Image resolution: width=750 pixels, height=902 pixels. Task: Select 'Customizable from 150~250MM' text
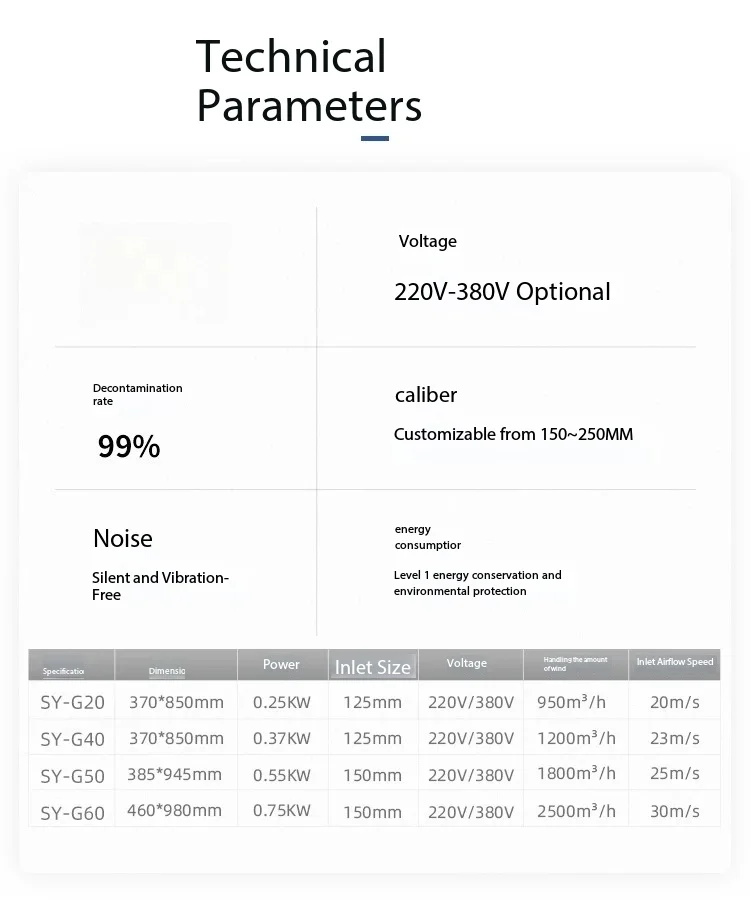(513, 434)
